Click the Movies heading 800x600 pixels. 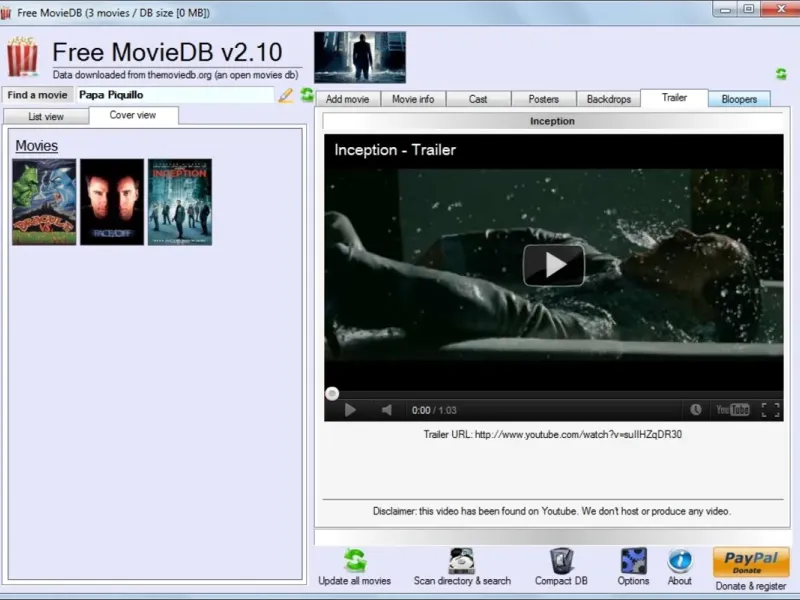coord(37,146)
